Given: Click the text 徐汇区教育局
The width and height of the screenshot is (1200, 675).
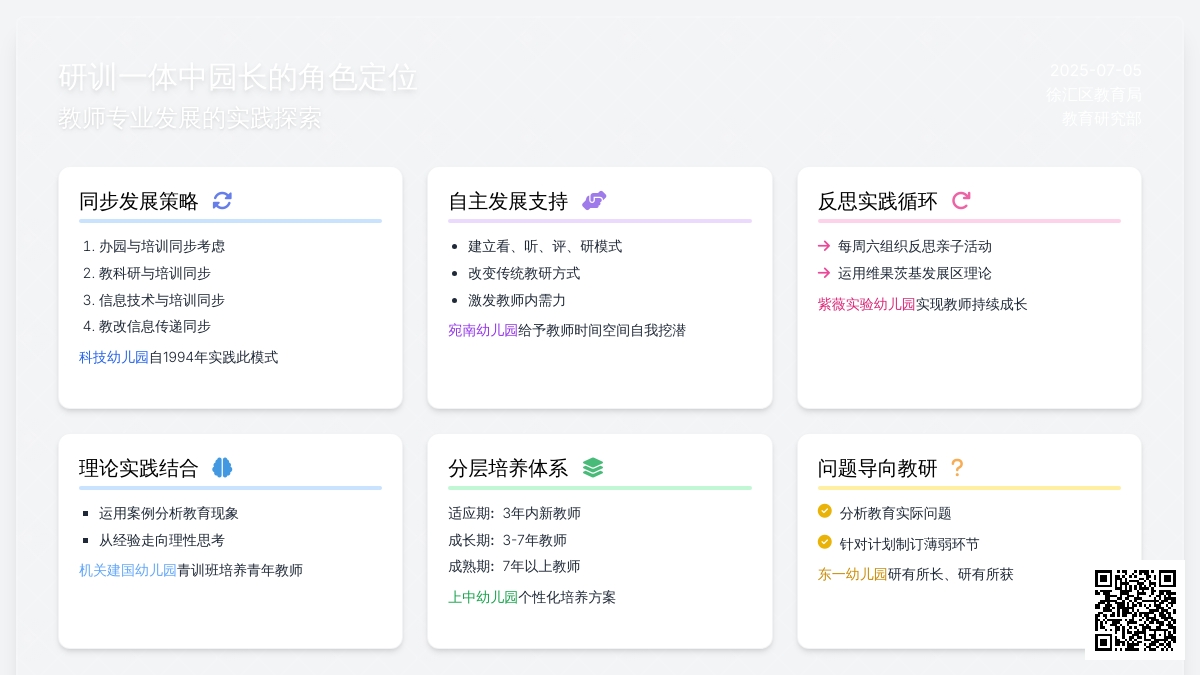Looking at the screenshot, I should click(x=1094, y=95).
